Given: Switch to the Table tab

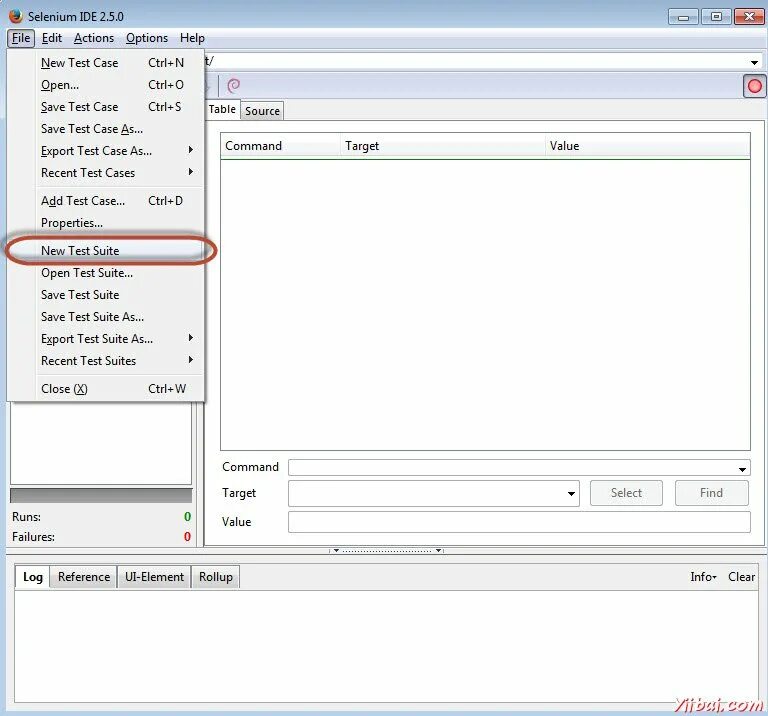Looking at the screenshot, I should tap(222, 109).
